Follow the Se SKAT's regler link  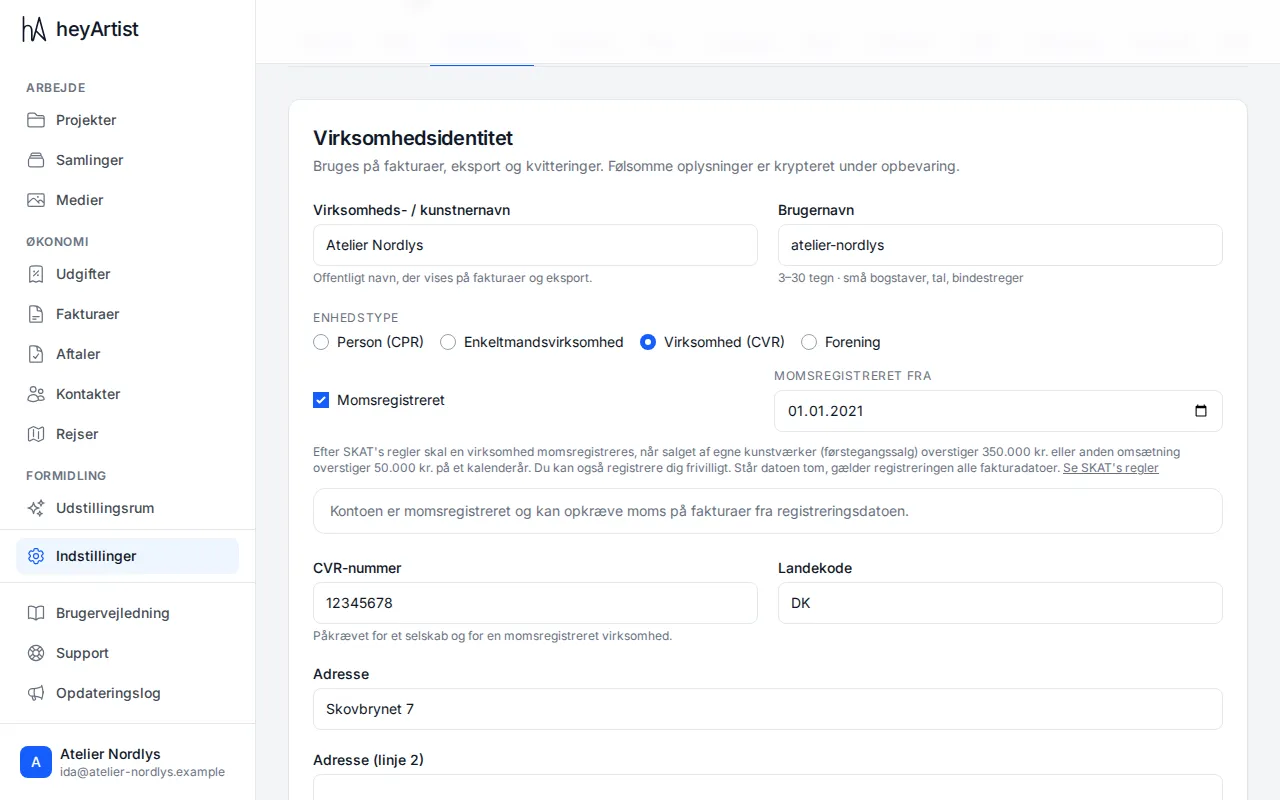pos(1111,468)
